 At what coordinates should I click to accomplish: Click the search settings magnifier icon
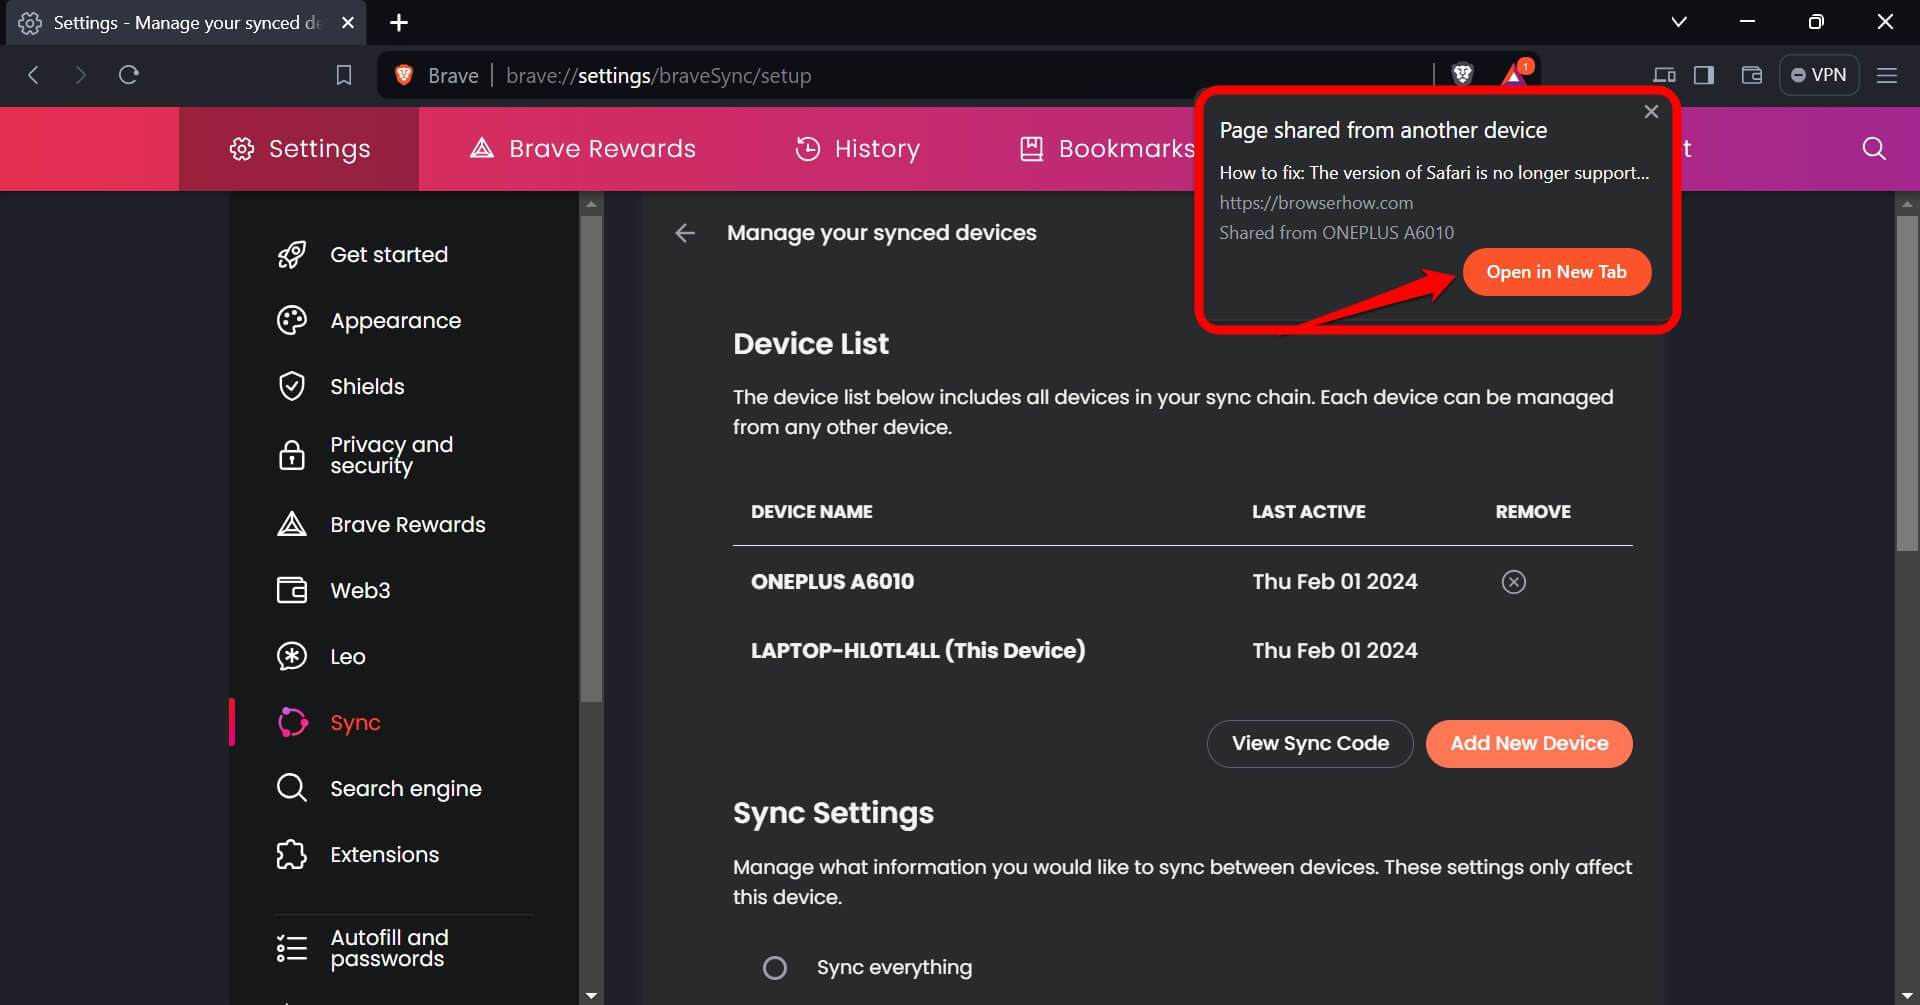pos(1874,149)
